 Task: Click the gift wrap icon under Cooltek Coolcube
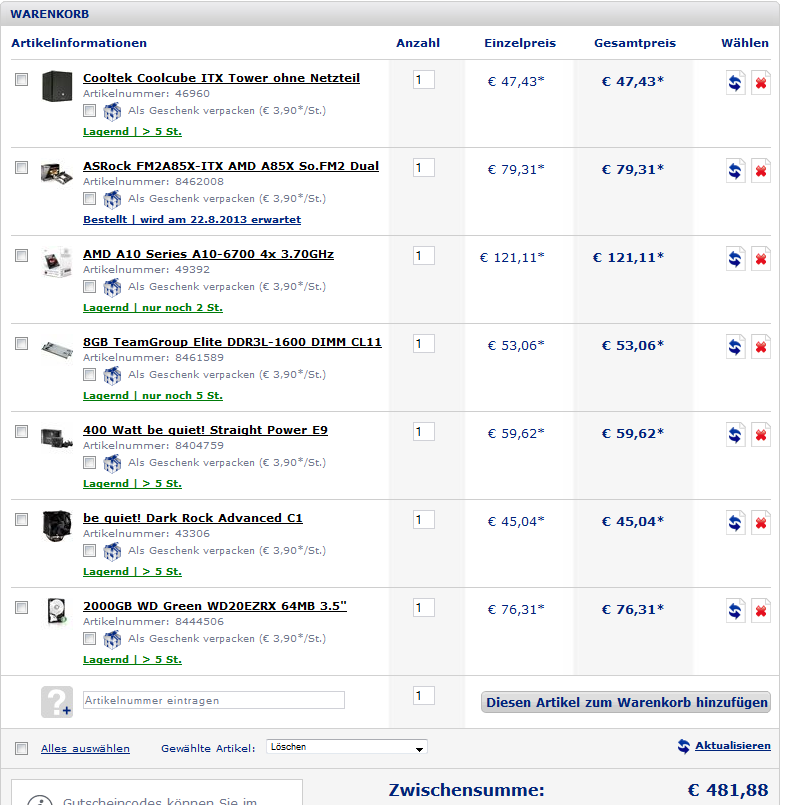pyautogui.click(x=112, y=111)
